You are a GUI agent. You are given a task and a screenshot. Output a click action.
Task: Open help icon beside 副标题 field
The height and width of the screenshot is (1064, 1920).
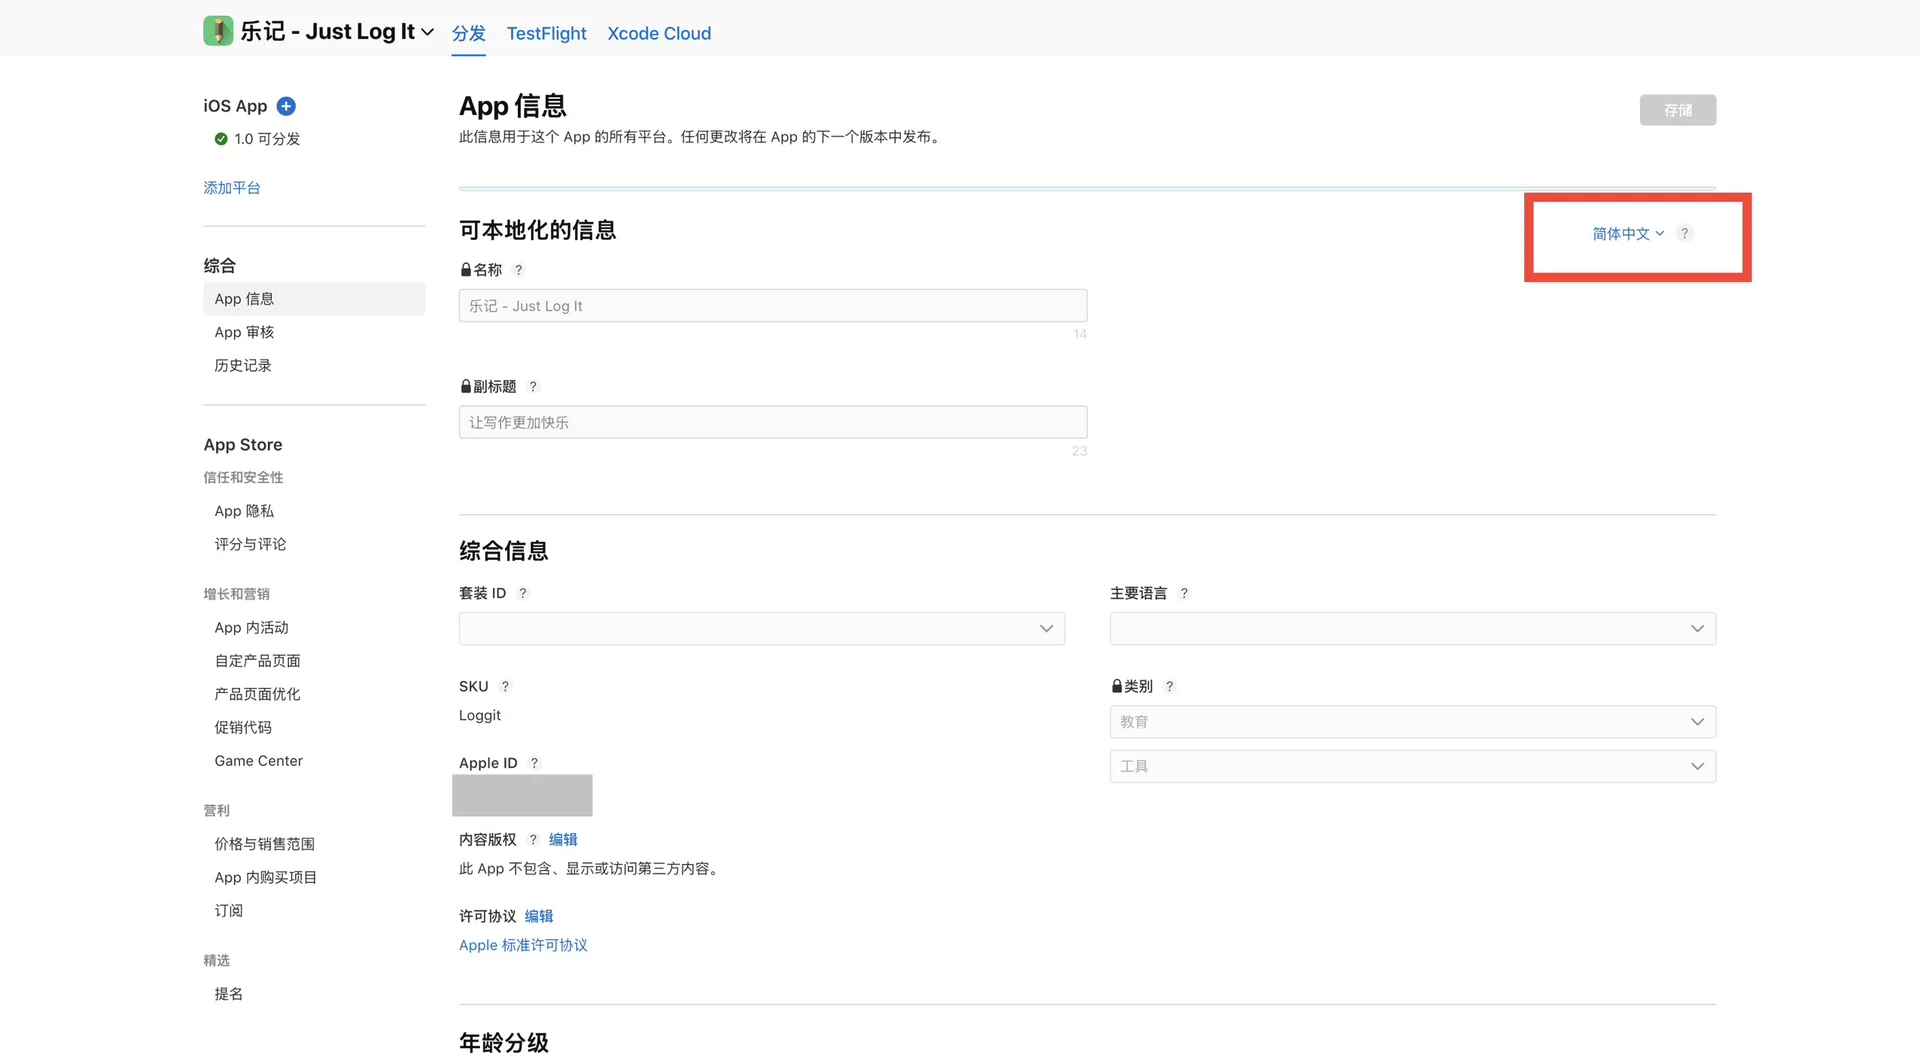pos(533,386)
